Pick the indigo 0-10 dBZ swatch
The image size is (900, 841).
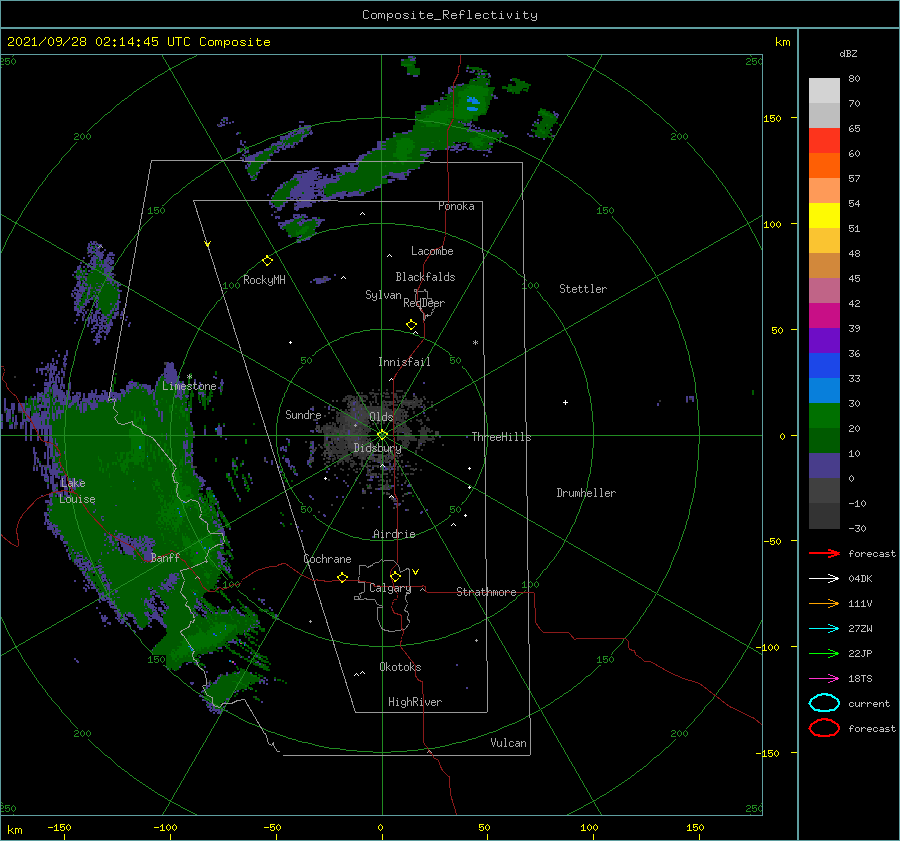point(824,466)
